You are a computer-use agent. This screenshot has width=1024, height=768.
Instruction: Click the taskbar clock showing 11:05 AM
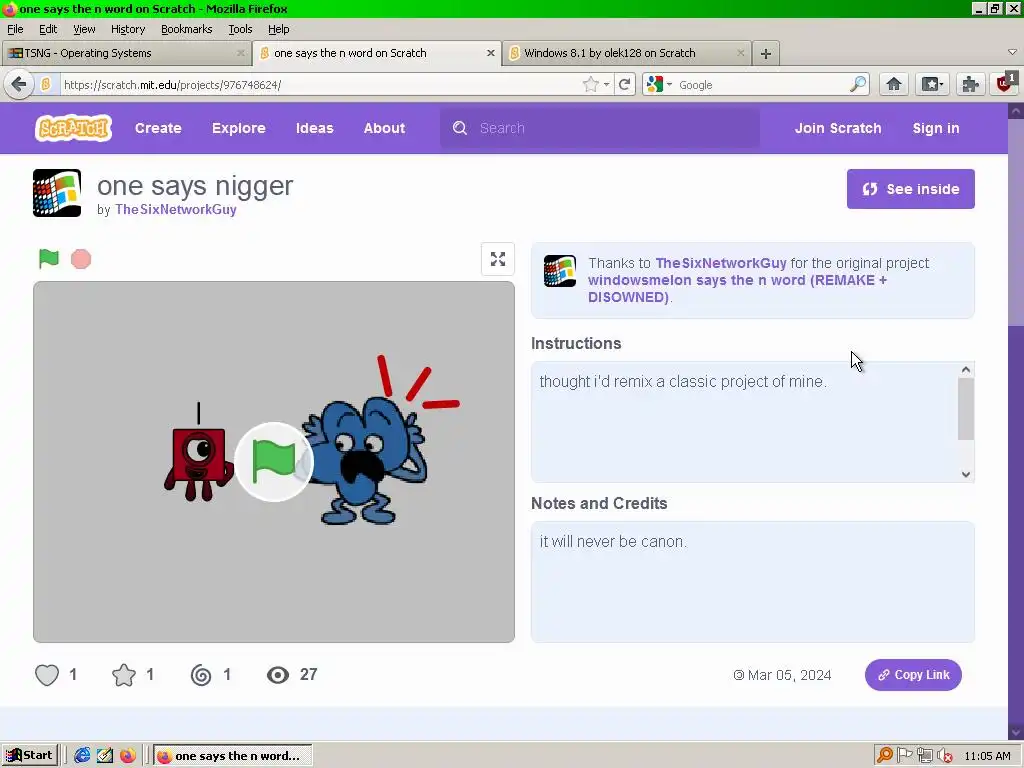click(x=987, y=756)
